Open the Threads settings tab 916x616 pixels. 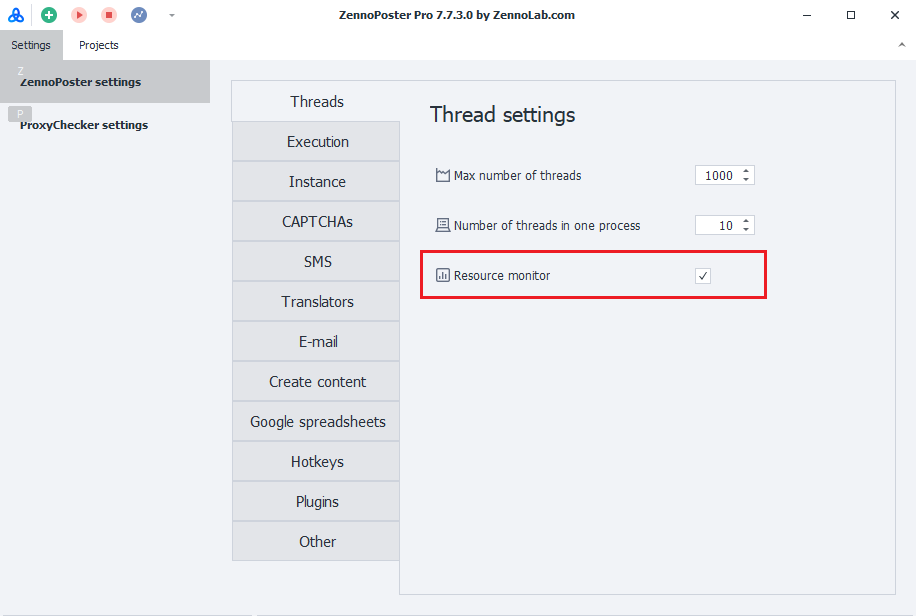point(317,102)
